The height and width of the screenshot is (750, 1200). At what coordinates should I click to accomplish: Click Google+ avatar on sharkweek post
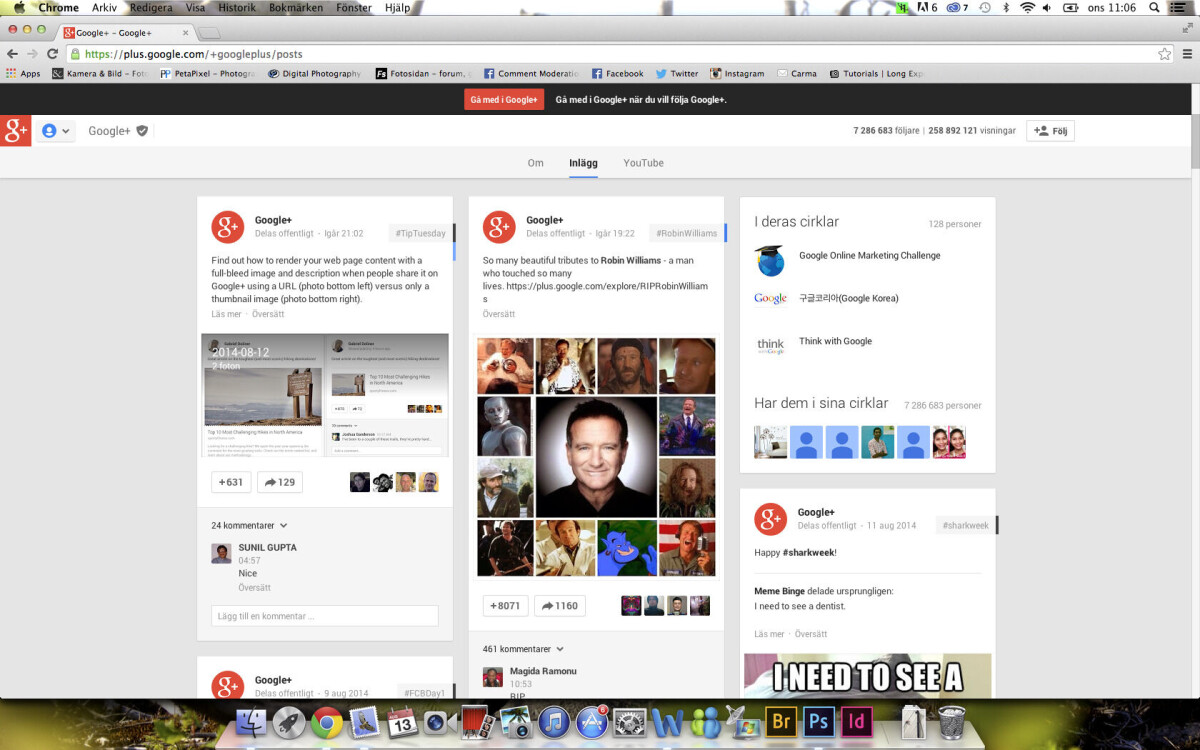click(770, 519)
